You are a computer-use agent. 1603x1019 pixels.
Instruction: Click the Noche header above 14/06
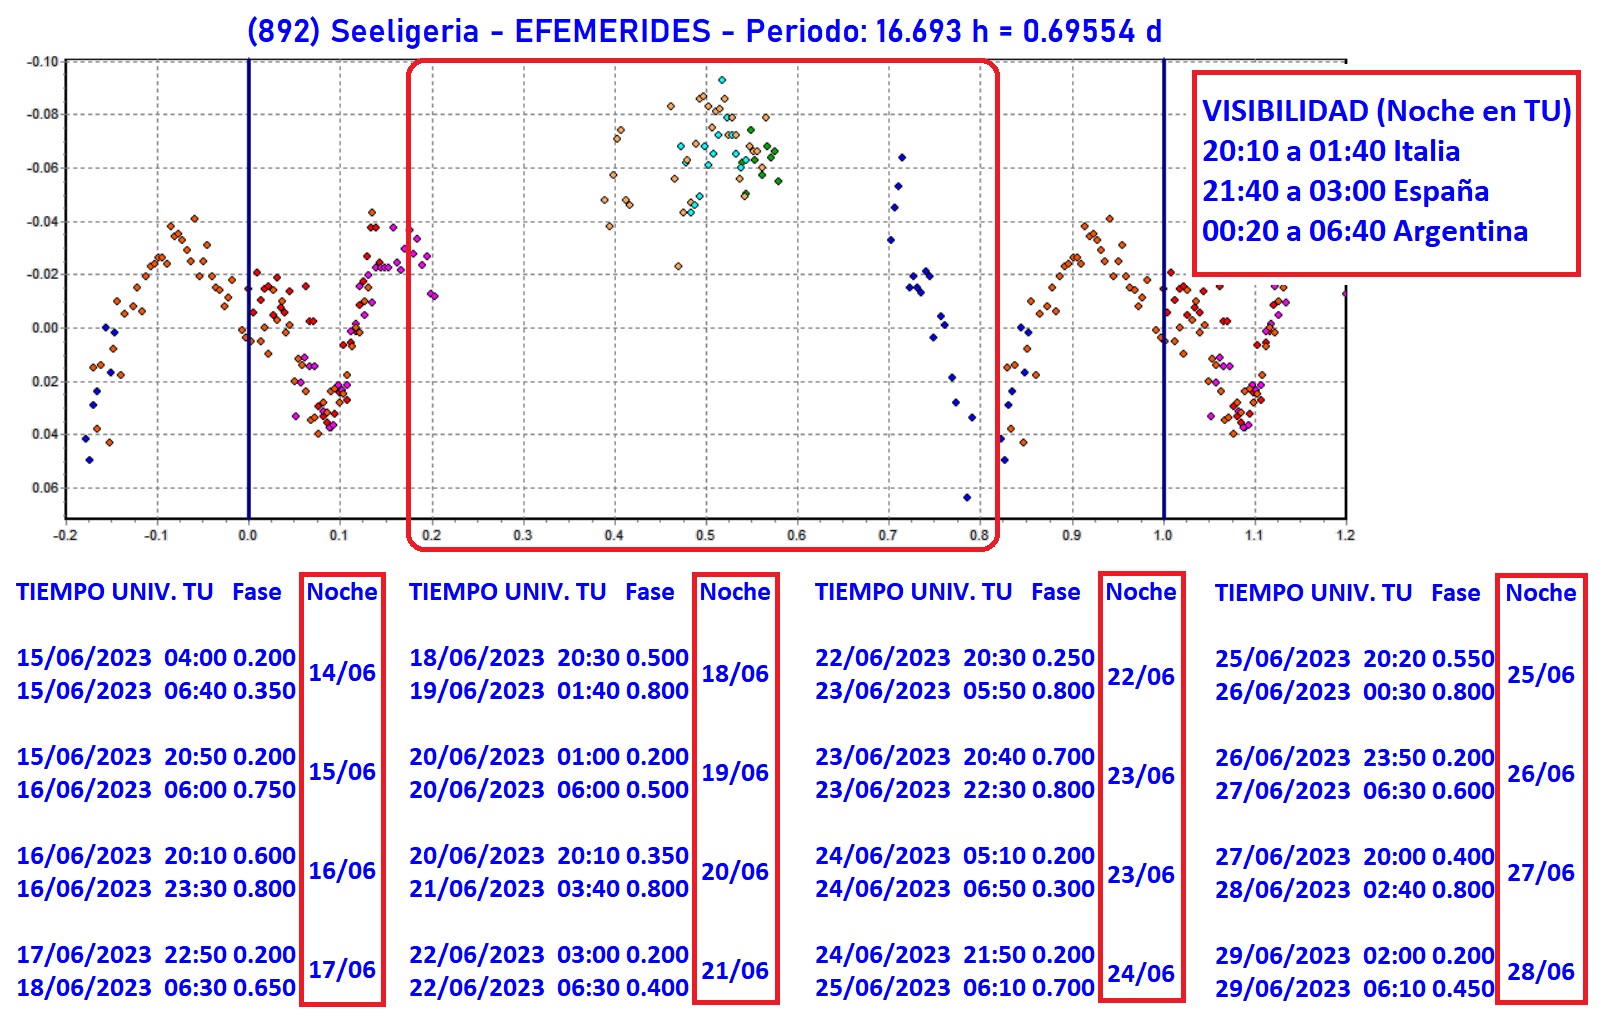342,592
